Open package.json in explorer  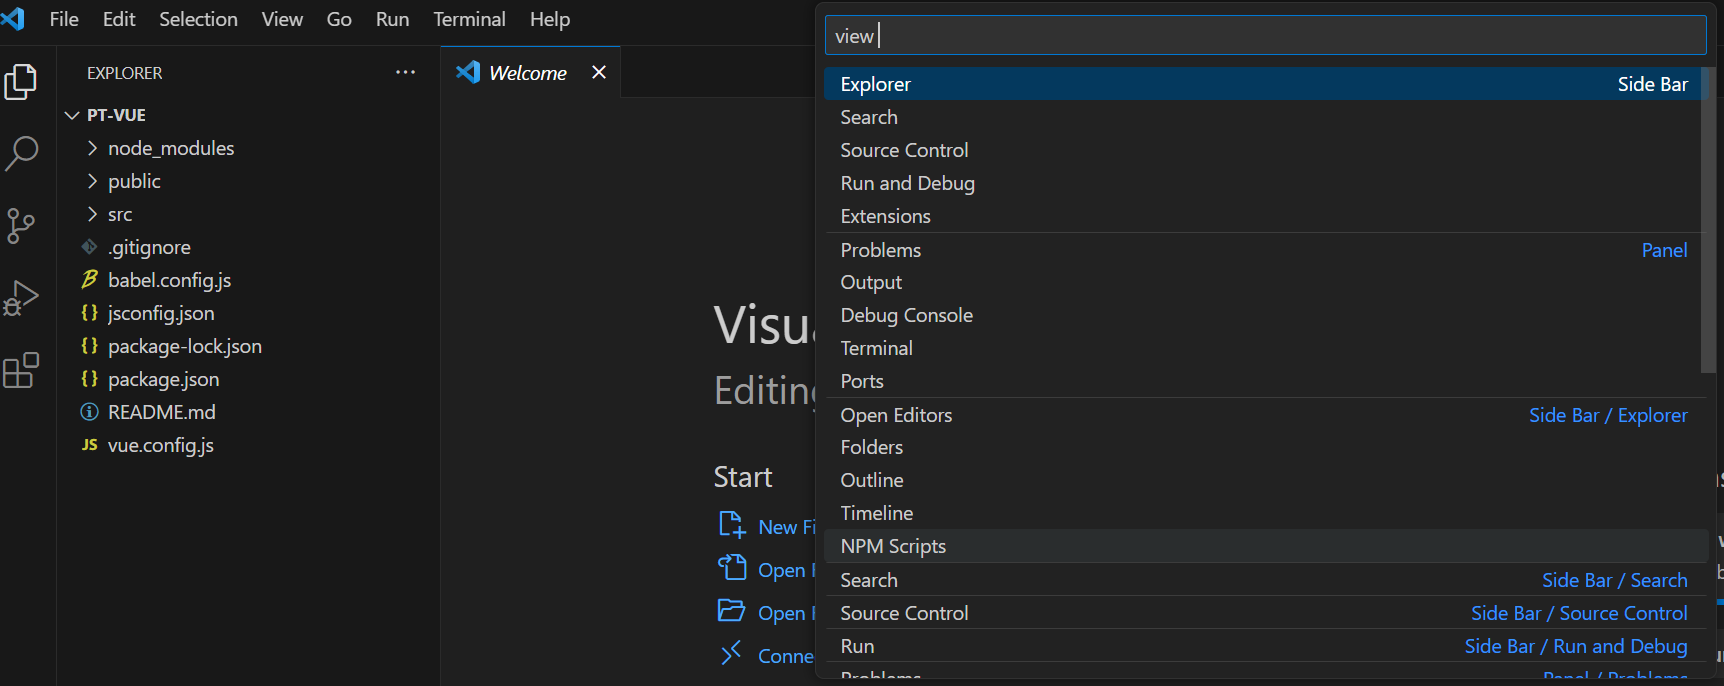pyautogui.click(x=164, y=379)
